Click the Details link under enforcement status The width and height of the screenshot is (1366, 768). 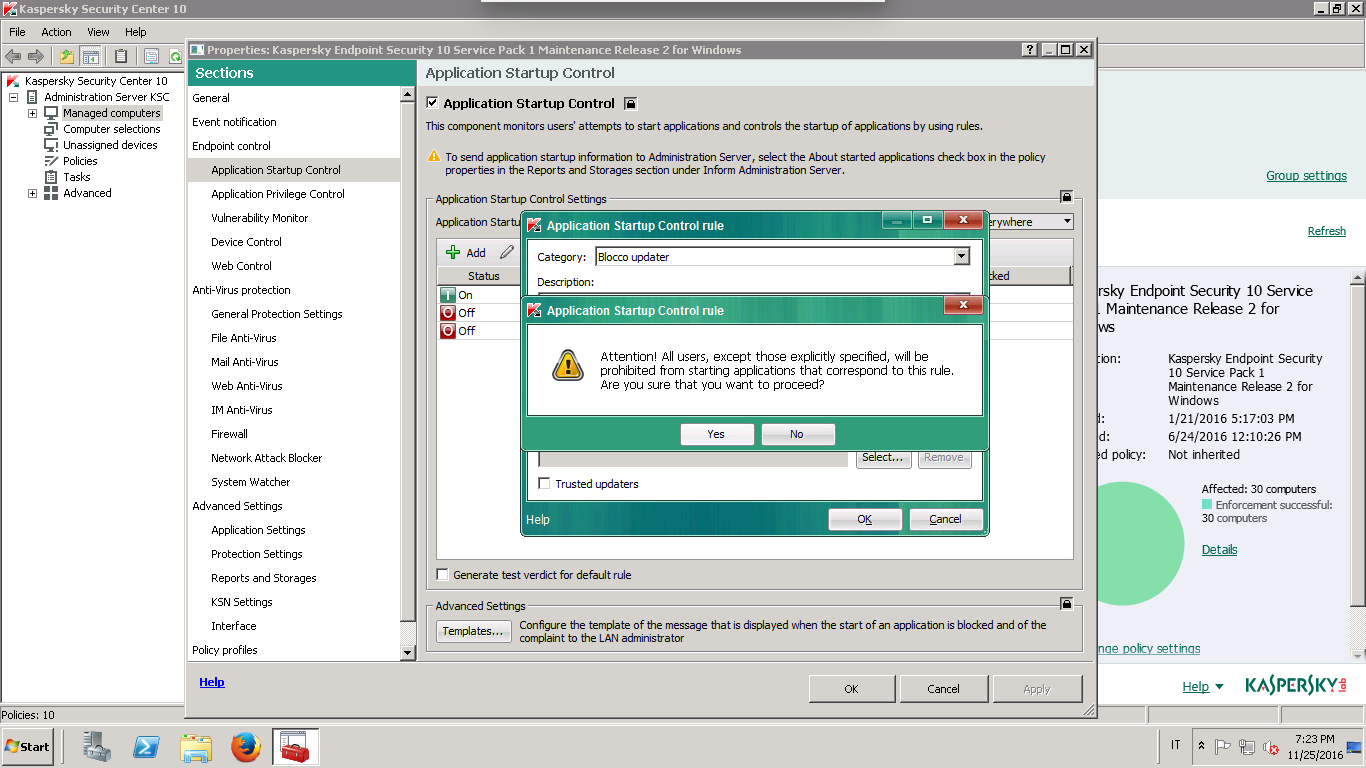1220,550
